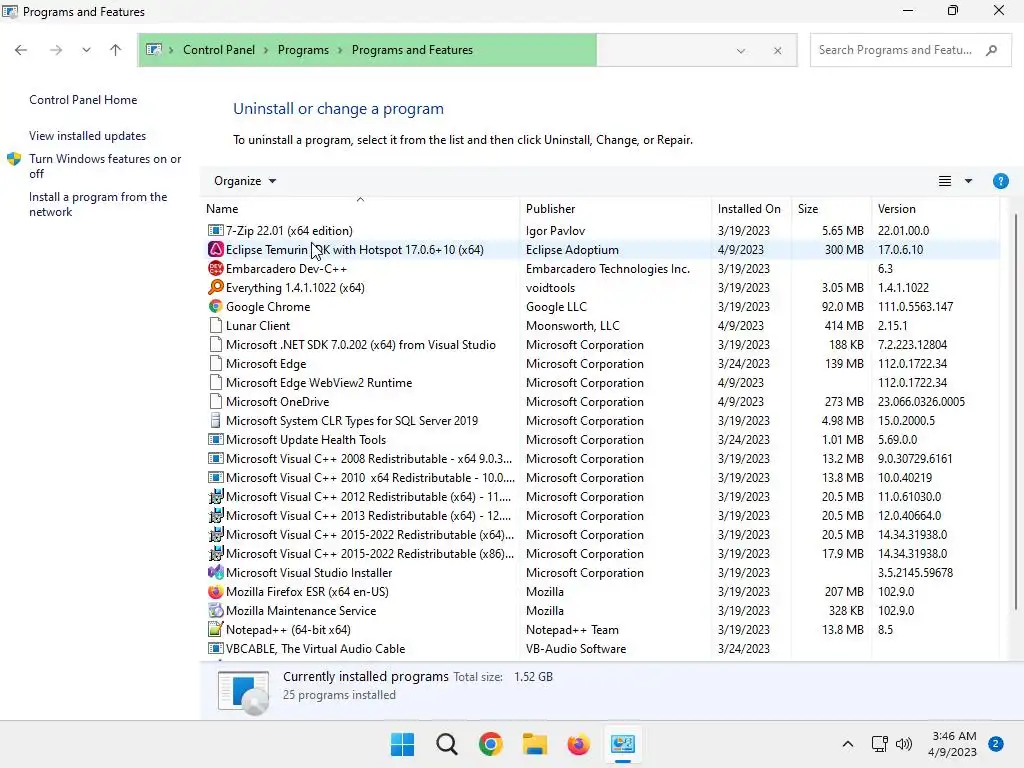Open the Organize dropdown menu

[x=245, y=181]
